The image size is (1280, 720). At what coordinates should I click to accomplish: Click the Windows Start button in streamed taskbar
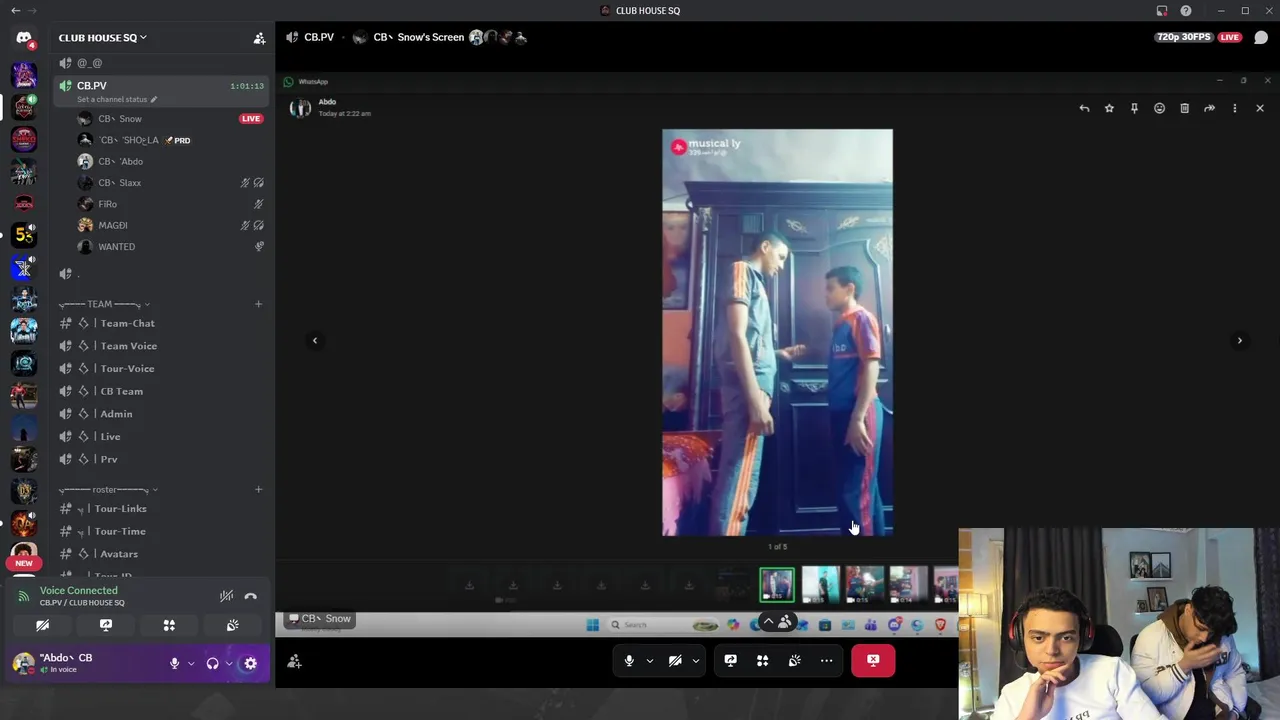(x=592, y=625)
